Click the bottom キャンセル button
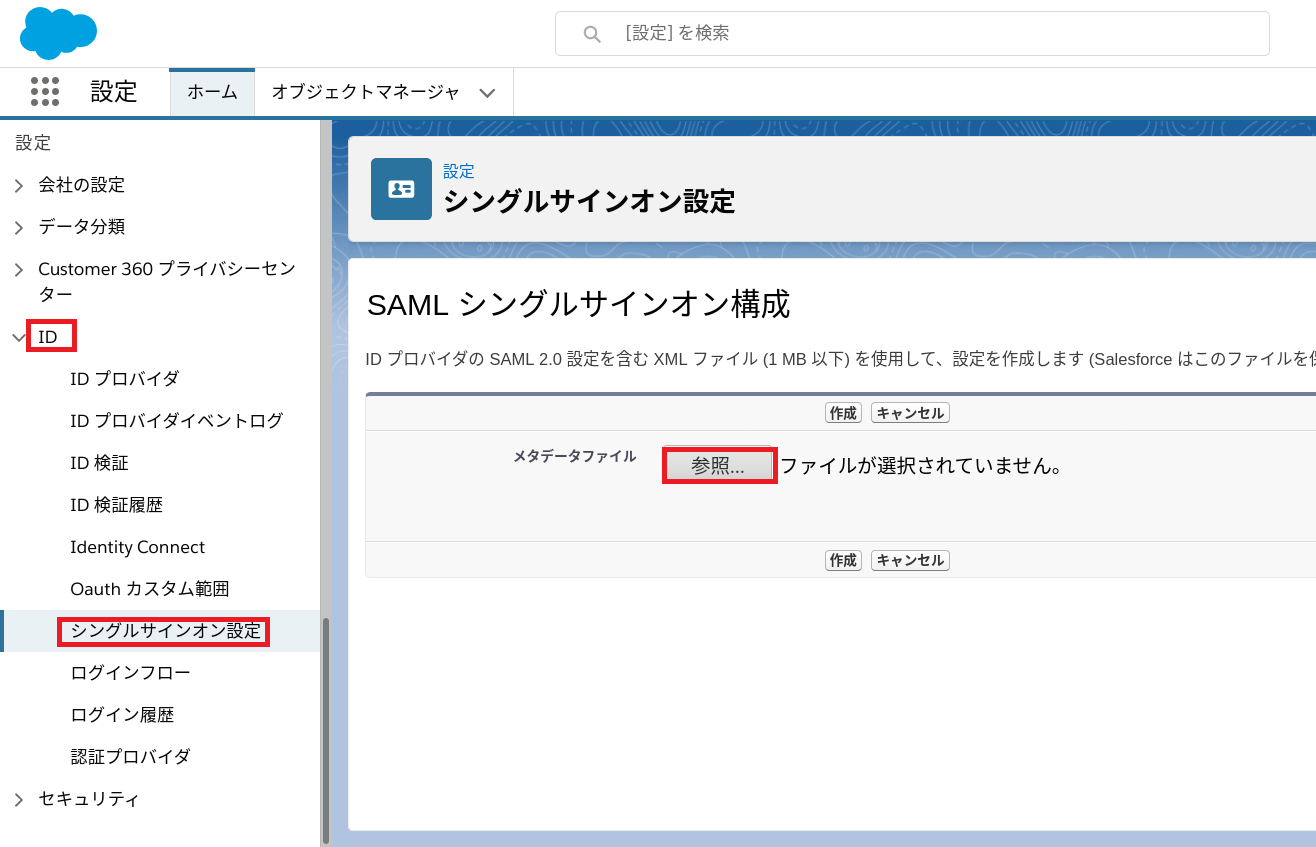Viewport: 1316px width, 847px height. point(910,560)
